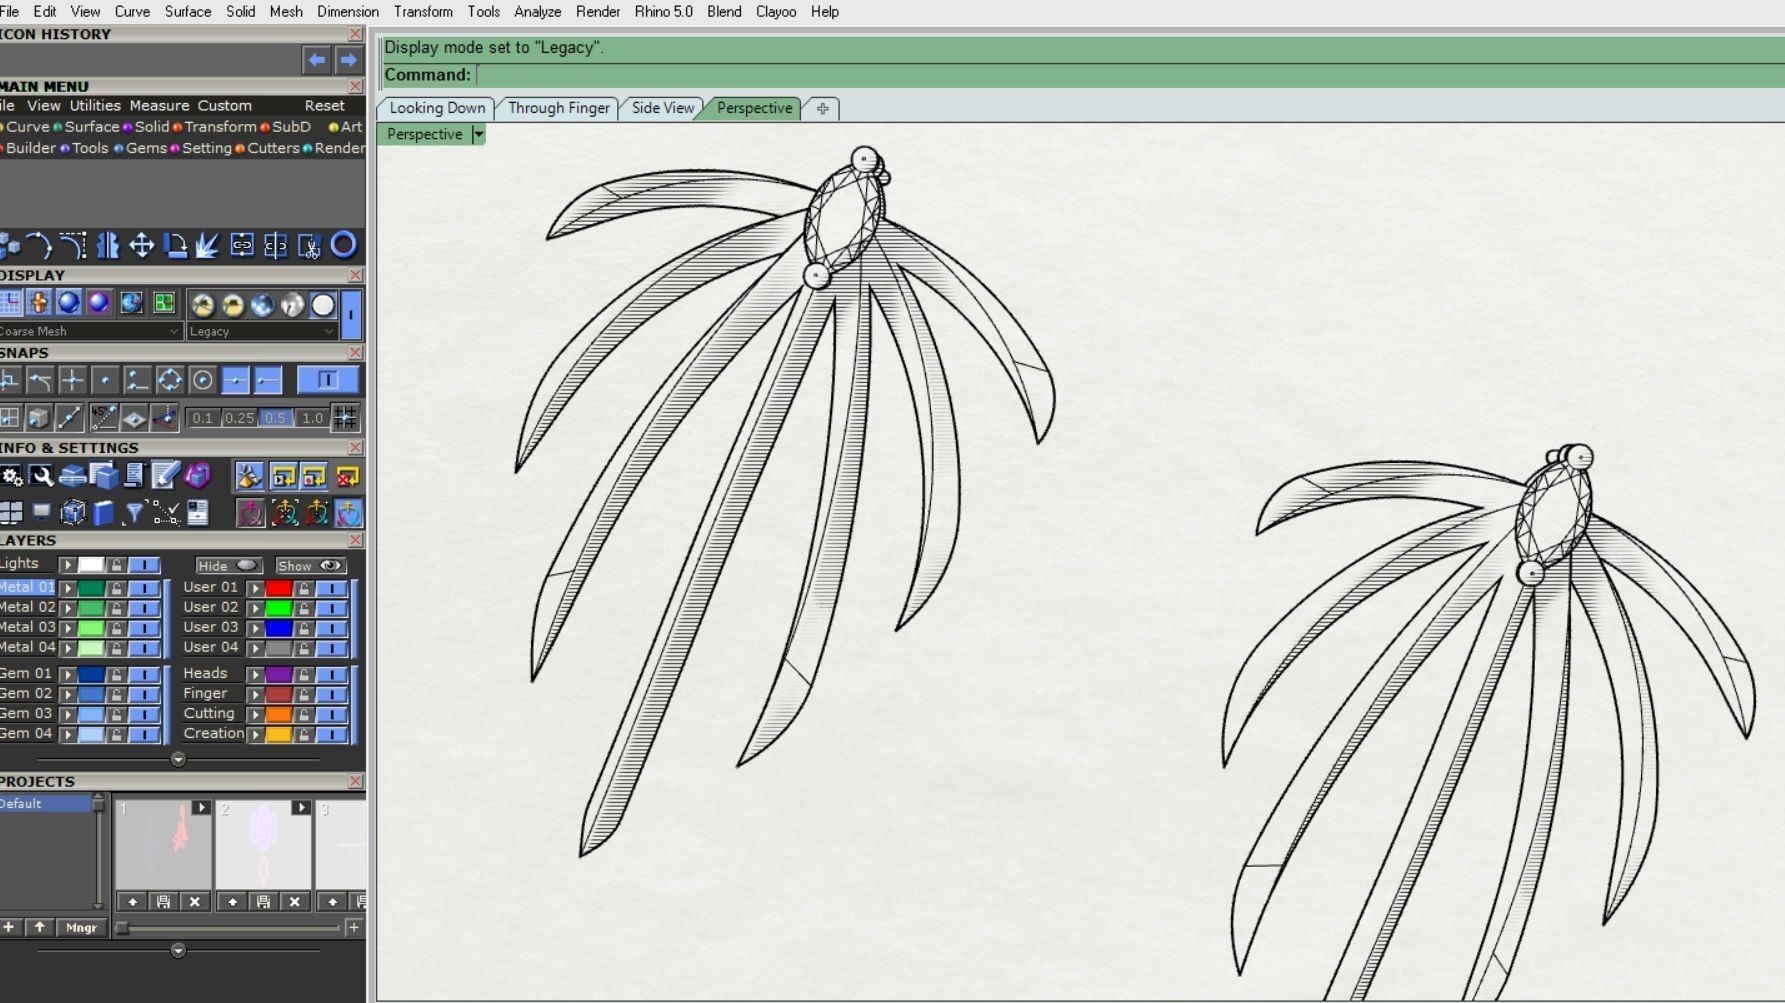The height and width of the screenshot is (1003, 1785).
Task: Add a new viewport tab with plus
Action: pos(822,108)
